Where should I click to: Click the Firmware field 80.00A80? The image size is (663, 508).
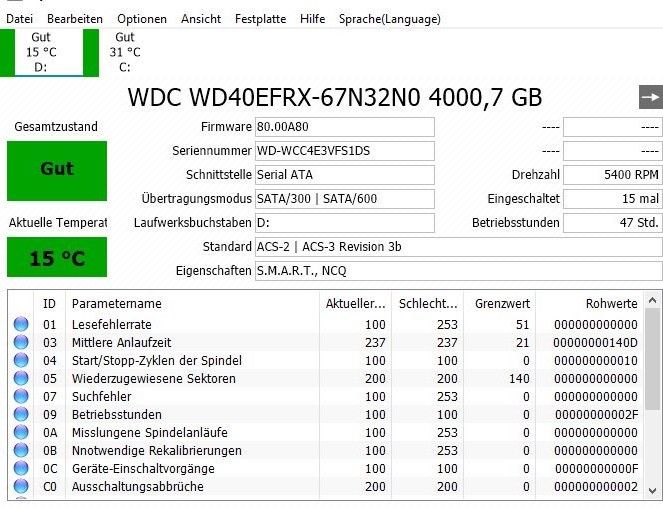(x=345, y=127)
